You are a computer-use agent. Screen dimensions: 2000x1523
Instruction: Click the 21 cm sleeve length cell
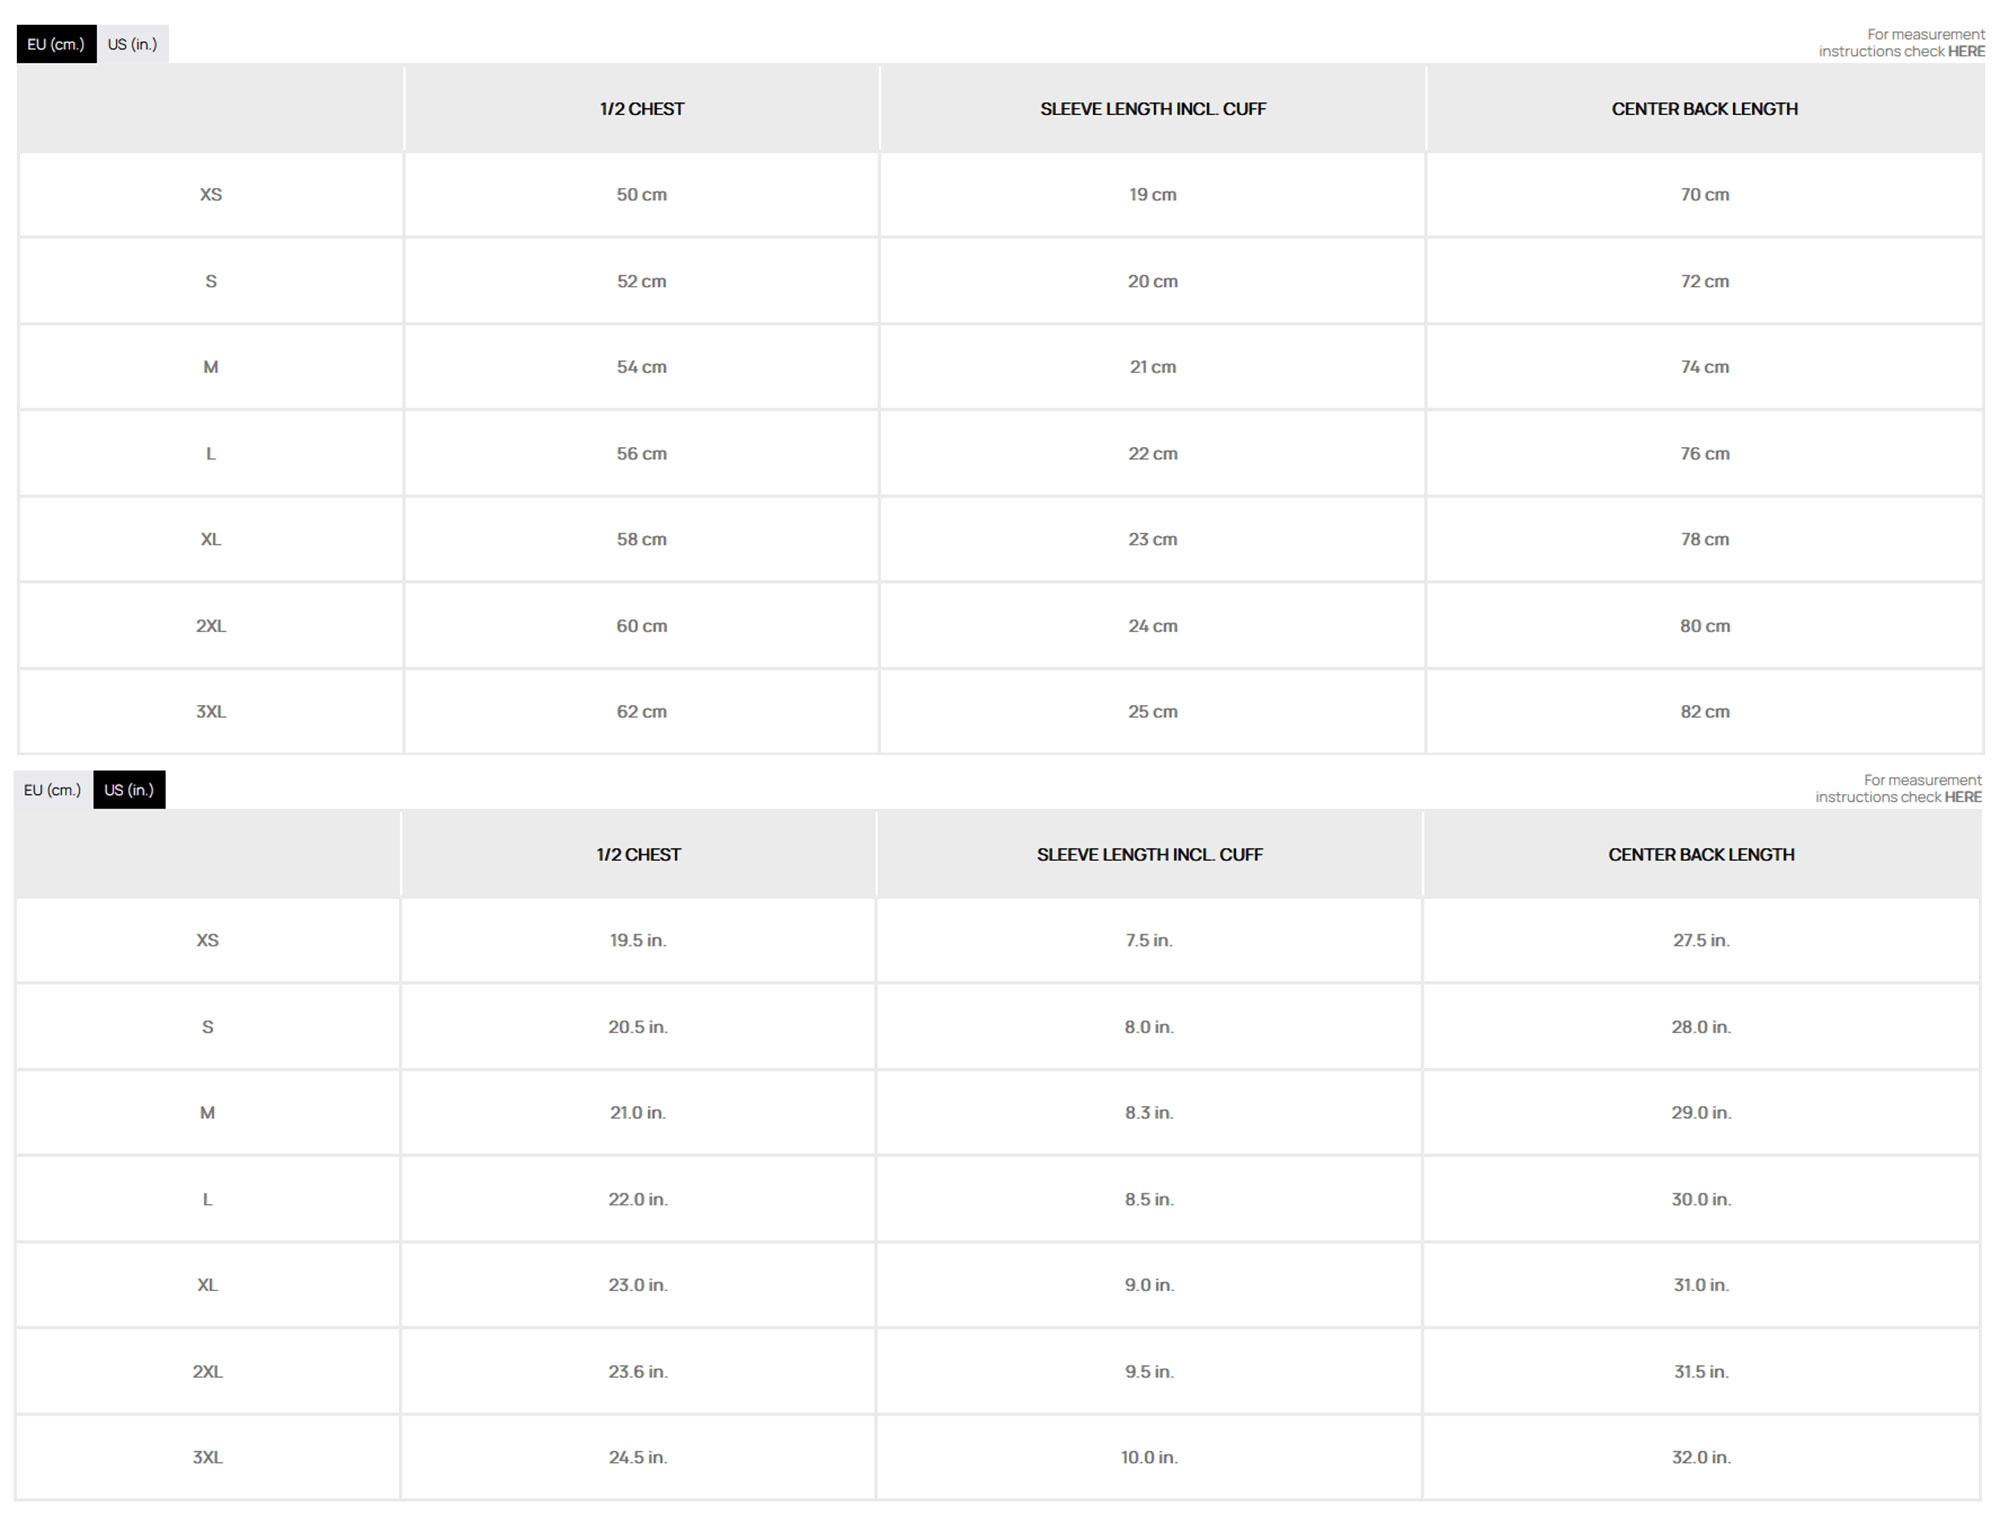1152,367
